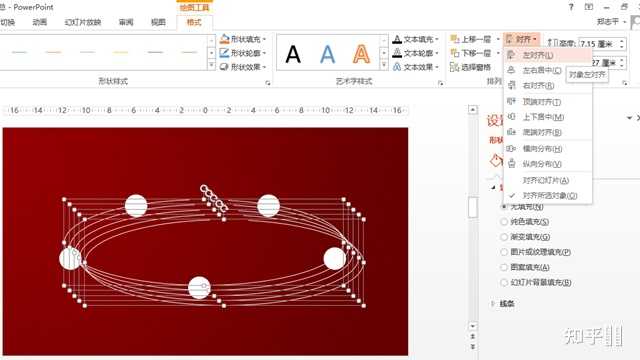Open the 形状轮廓 dropdown
This screenshot has height=360, width=640.
pos(243,53)
